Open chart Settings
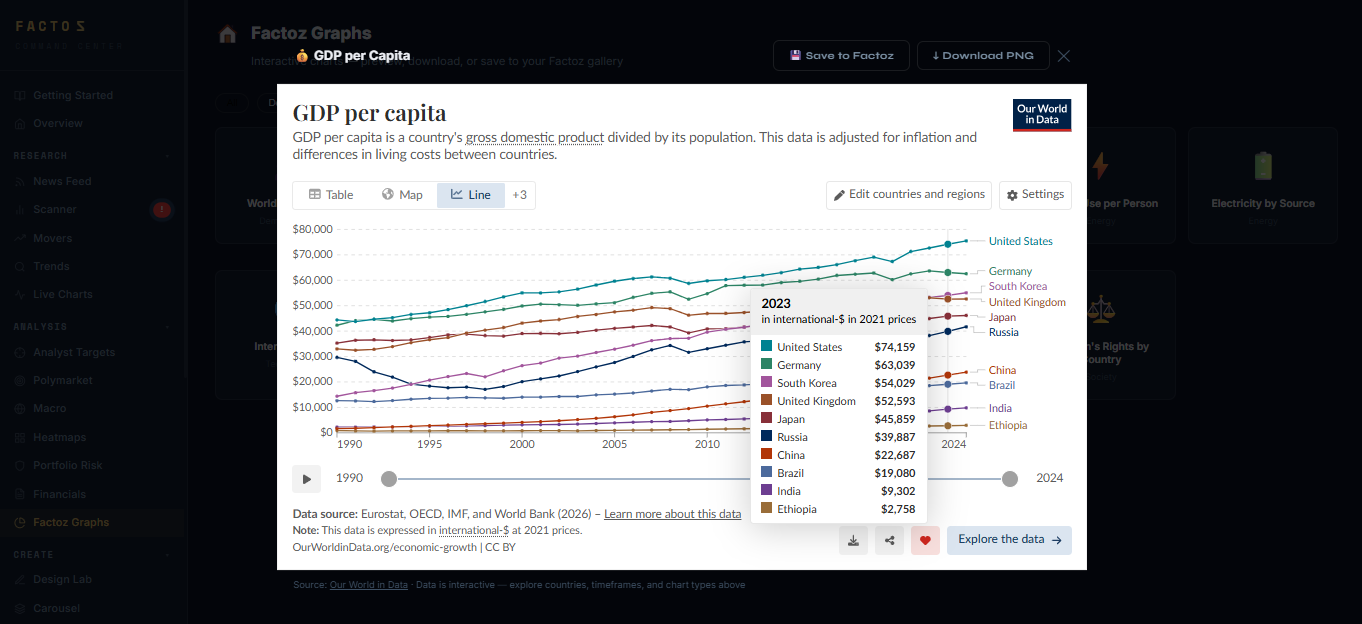 point(1035,195)
